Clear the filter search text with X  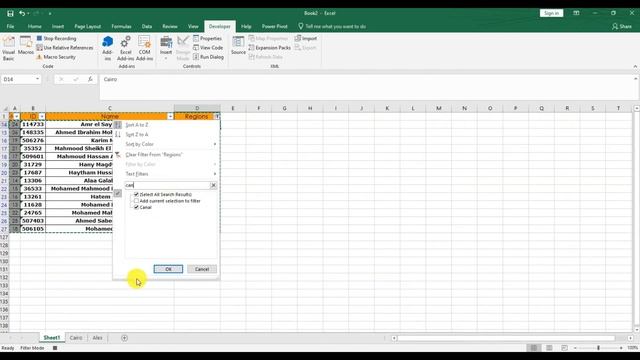pyautogui.click(x=213, y=185)
